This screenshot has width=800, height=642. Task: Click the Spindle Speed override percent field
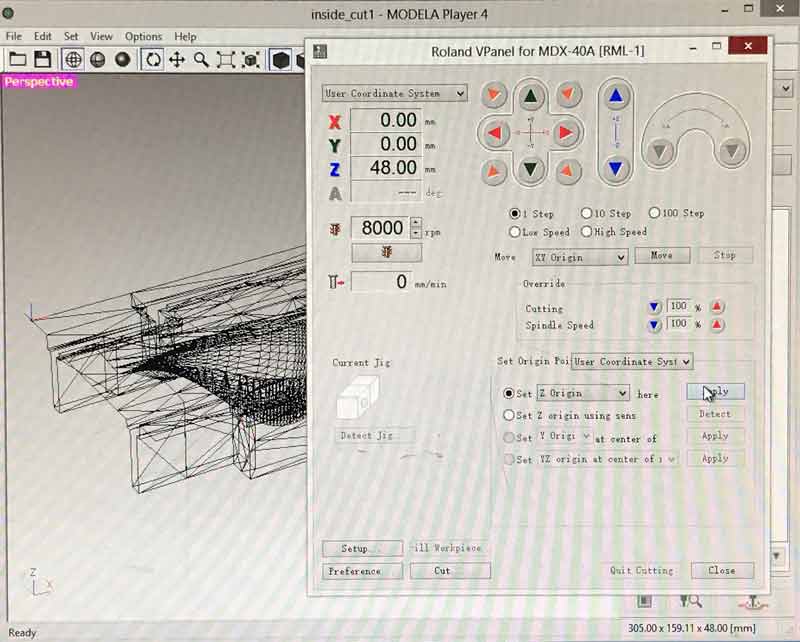[x=679, y=324]
